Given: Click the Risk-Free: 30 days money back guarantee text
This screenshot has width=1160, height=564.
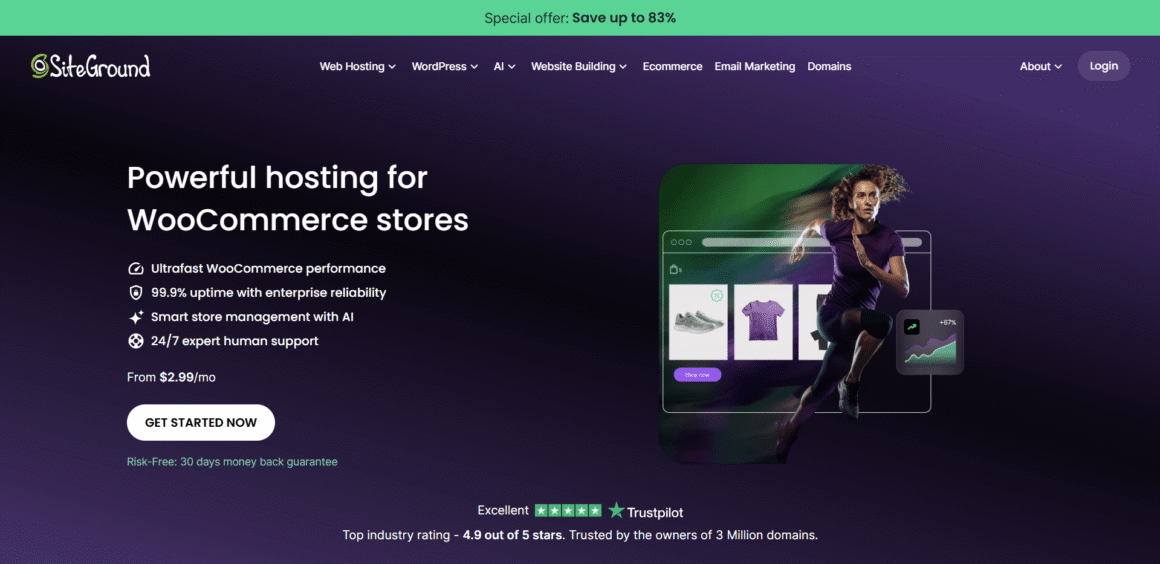Looking at the screenshot, I should pos(232,462).
